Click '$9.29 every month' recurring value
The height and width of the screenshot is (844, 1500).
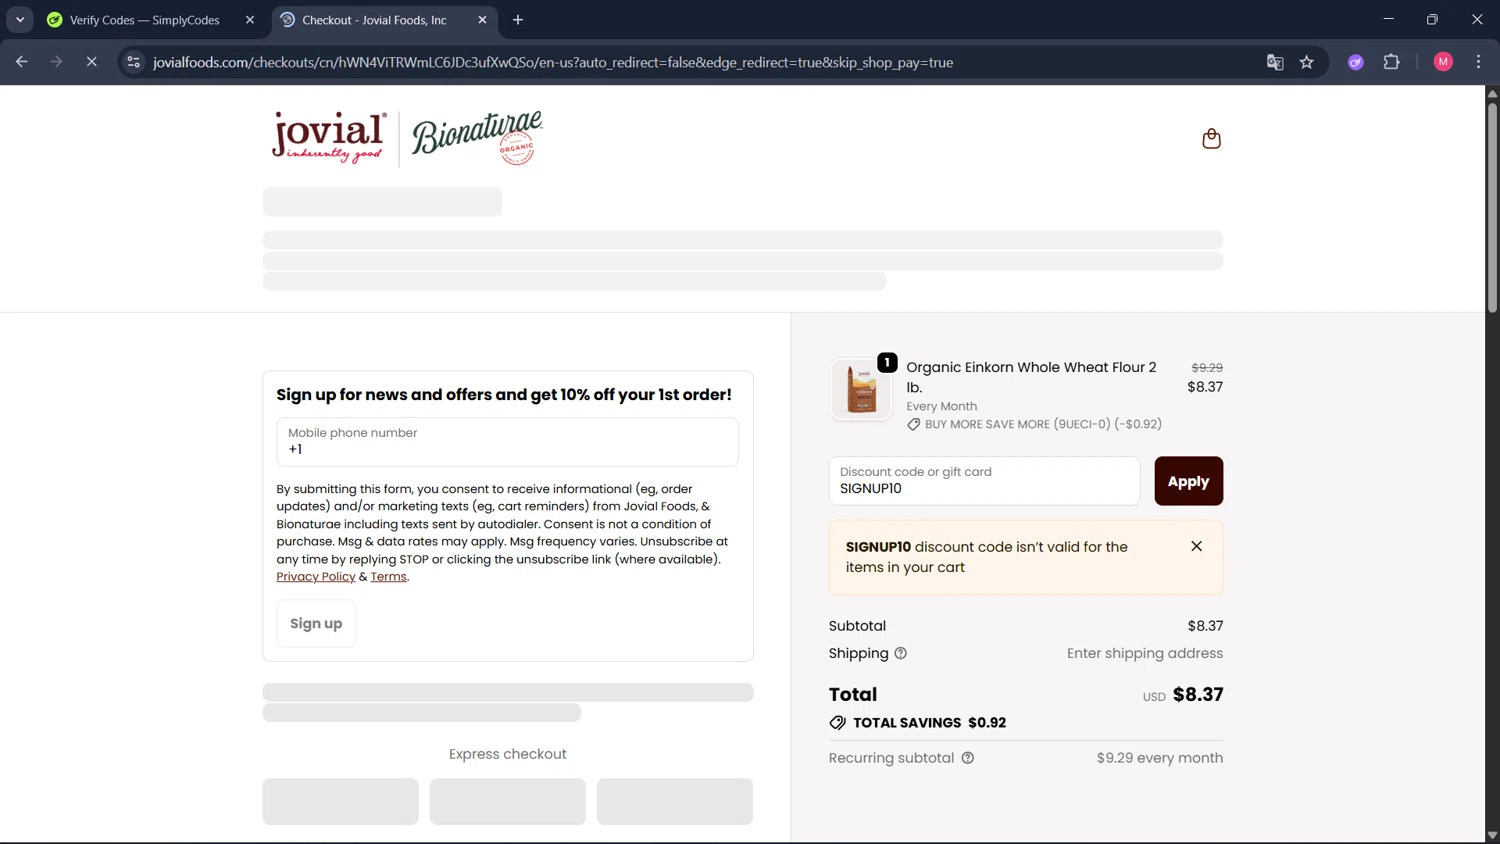point(1159,758)
